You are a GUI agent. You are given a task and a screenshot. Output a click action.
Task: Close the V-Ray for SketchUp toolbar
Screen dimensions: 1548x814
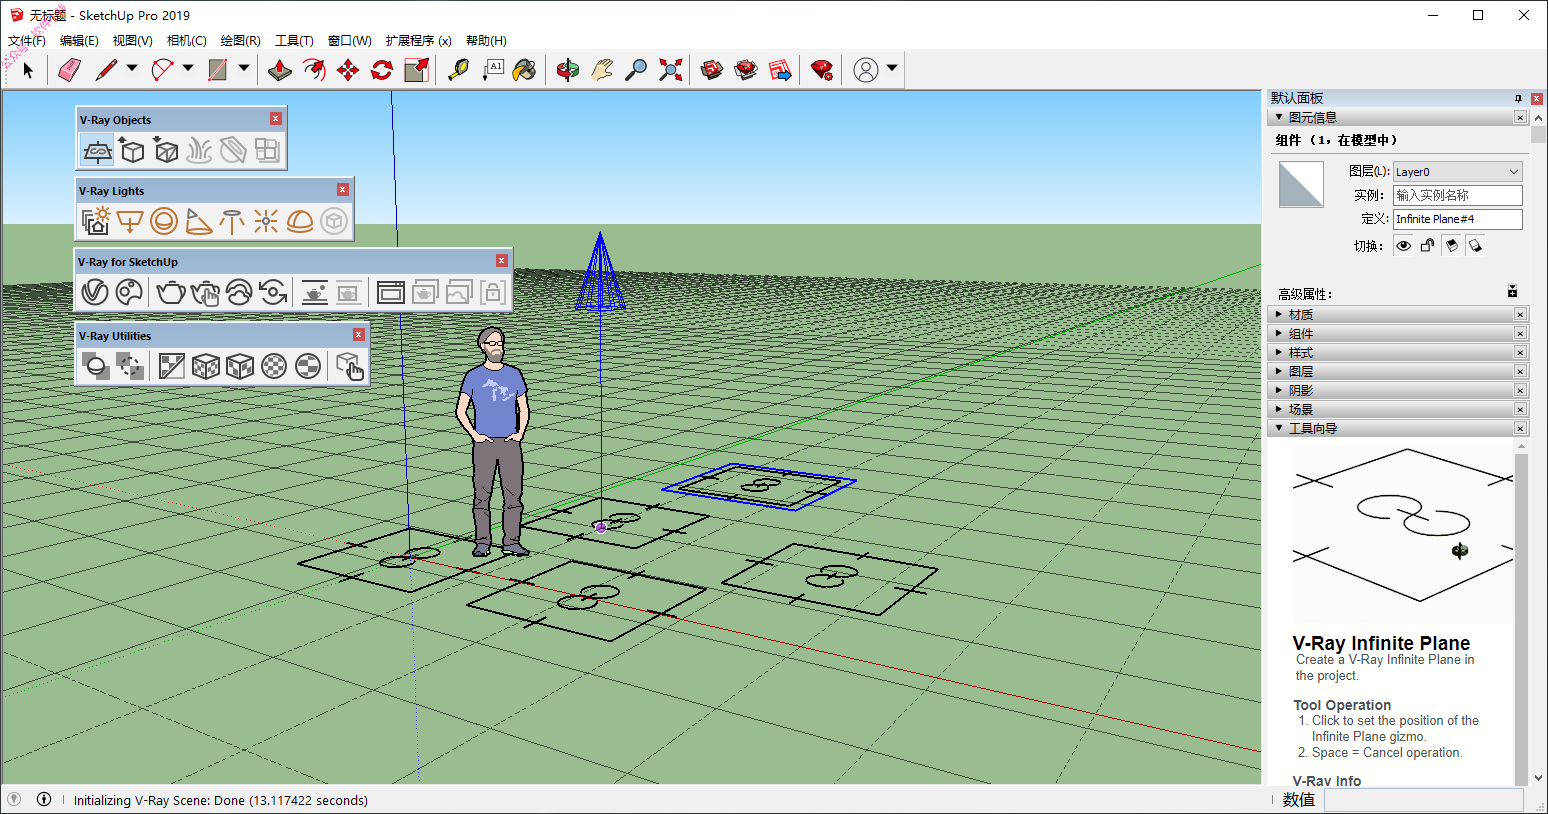(x=502, y=261)
